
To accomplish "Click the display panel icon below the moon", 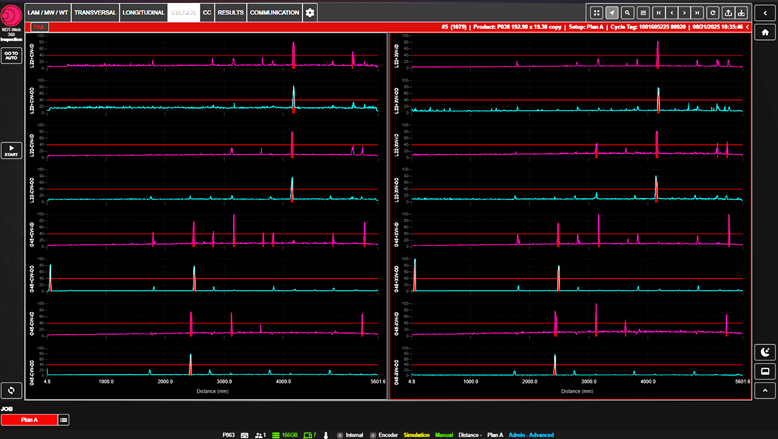I will pyautogui.click(x=765, y=371).
